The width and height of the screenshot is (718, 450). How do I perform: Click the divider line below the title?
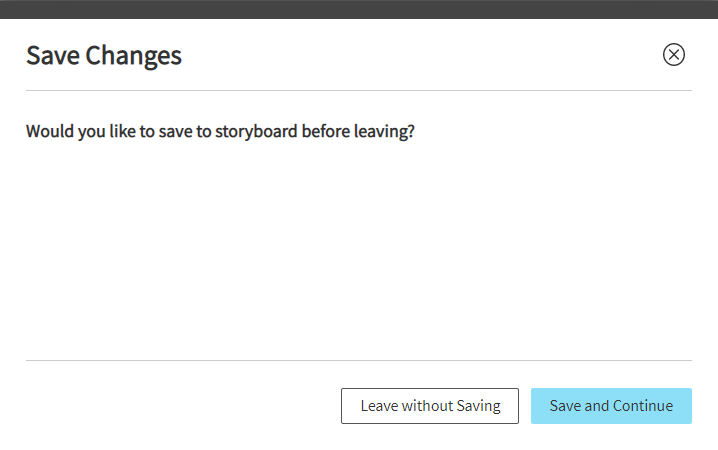pyautogui.click(x=359, y=91)
